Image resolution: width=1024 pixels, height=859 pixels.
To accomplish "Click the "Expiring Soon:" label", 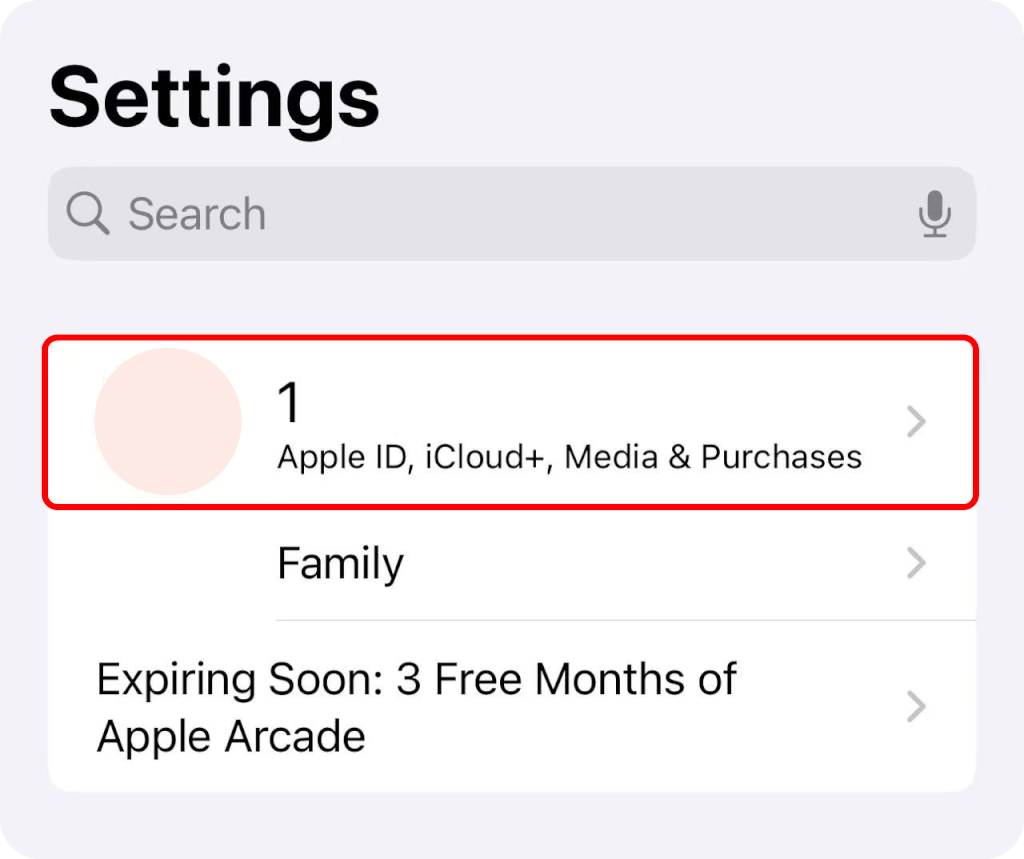I will [240, 680].
